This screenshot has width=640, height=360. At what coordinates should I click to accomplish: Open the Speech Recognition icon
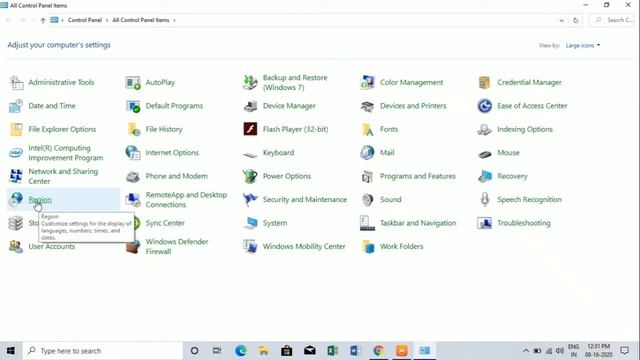click(484, 200)
